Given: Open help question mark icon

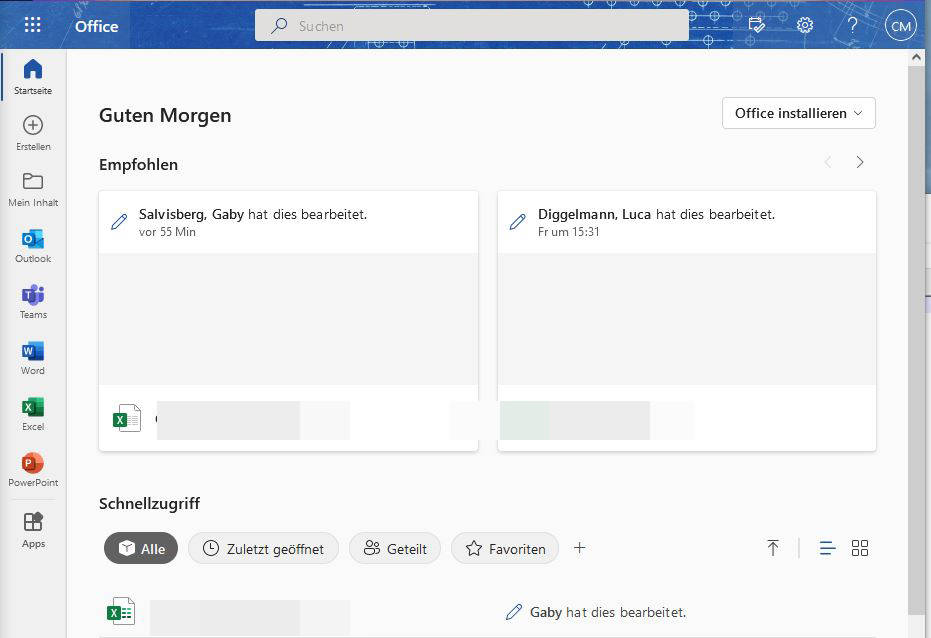Looking at the screenshot, I should coord(852,25).
